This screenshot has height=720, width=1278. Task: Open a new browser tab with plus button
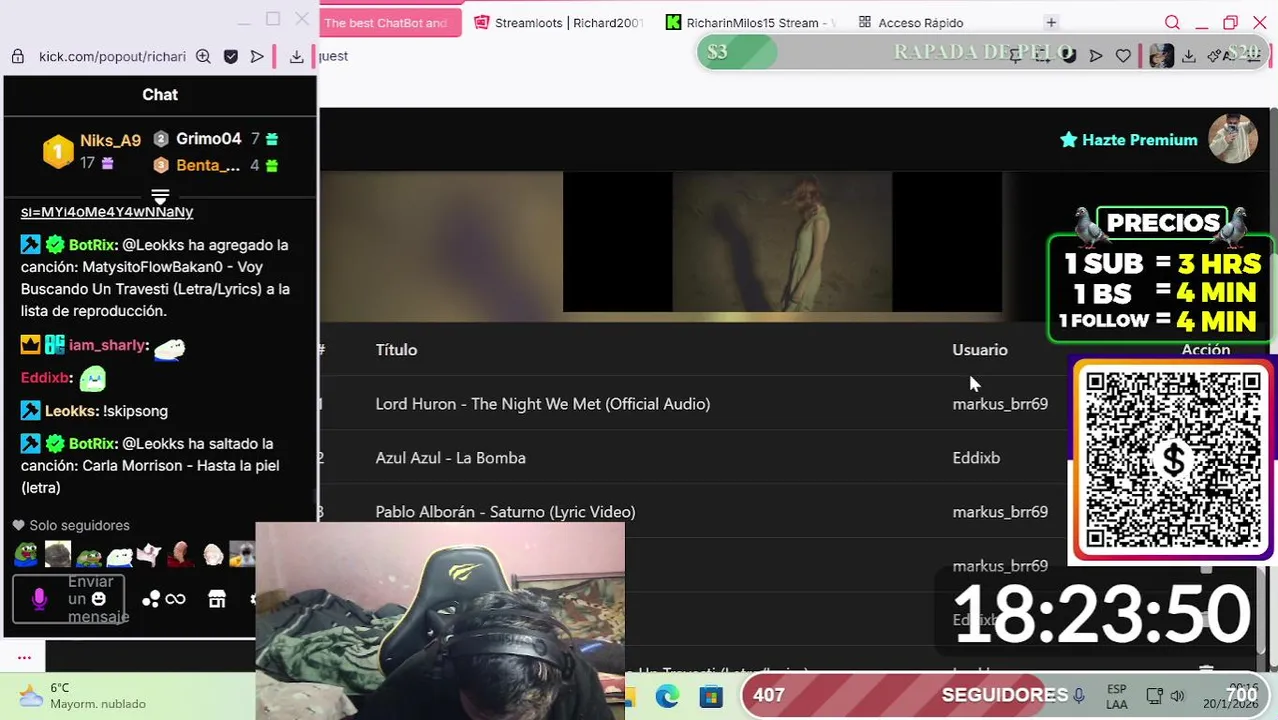(1051, 22)
